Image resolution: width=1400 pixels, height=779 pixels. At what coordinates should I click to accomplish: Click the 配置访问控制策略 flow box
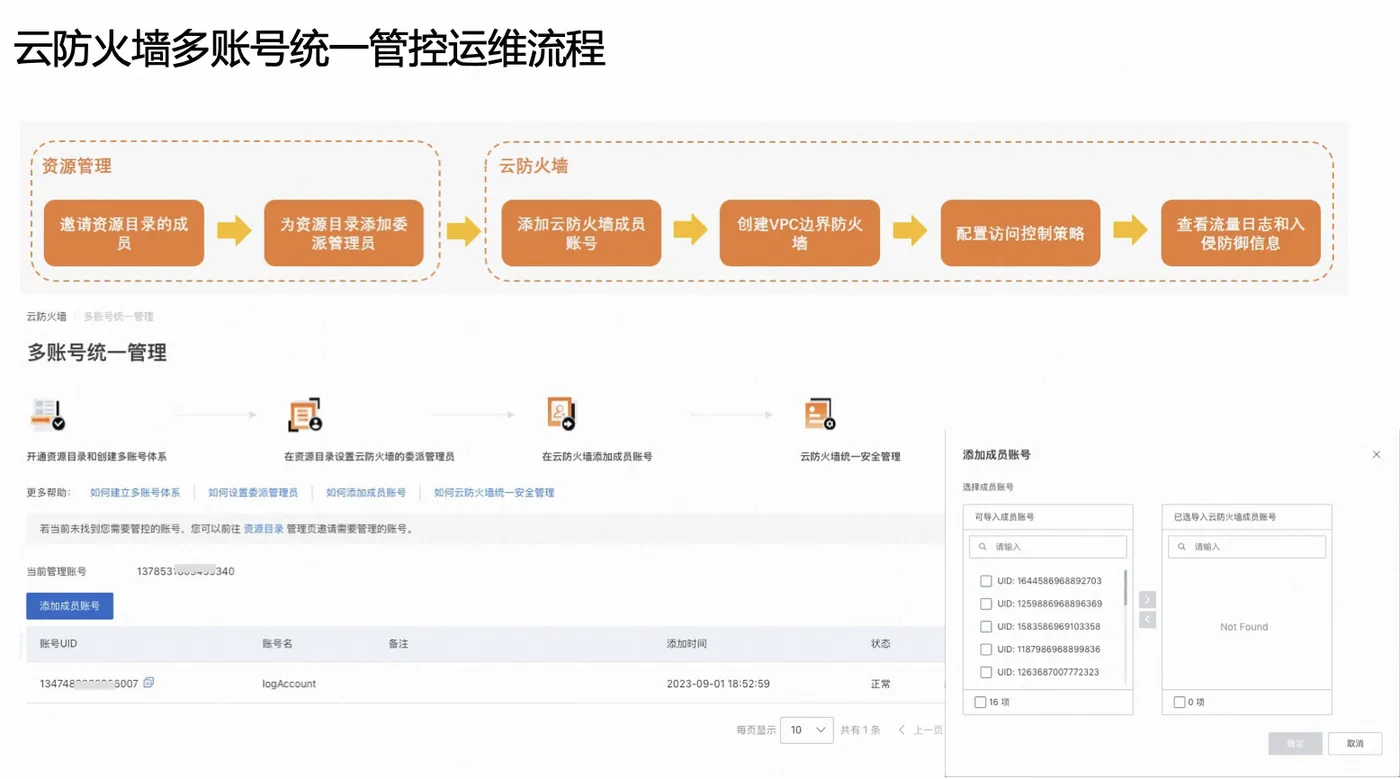coord(1020,233)
